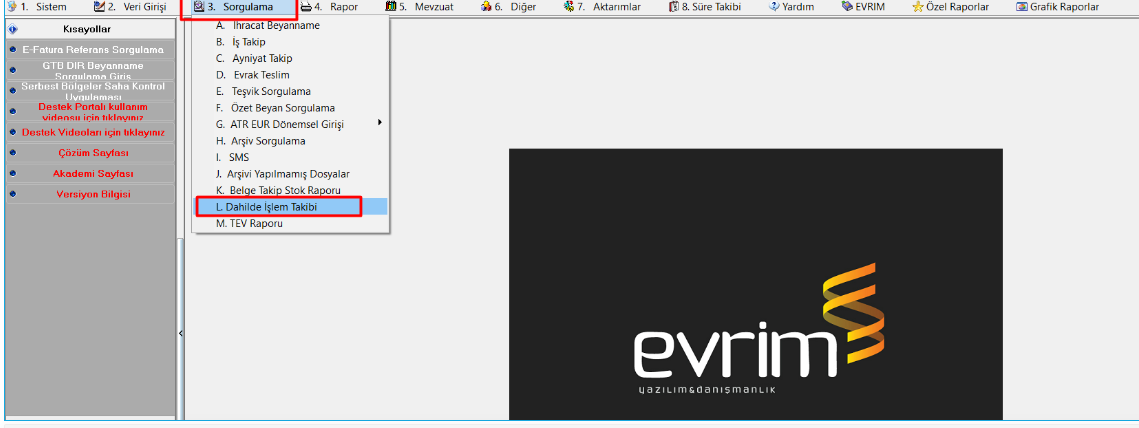Click the Rapor printer icon

click(306, 7)
